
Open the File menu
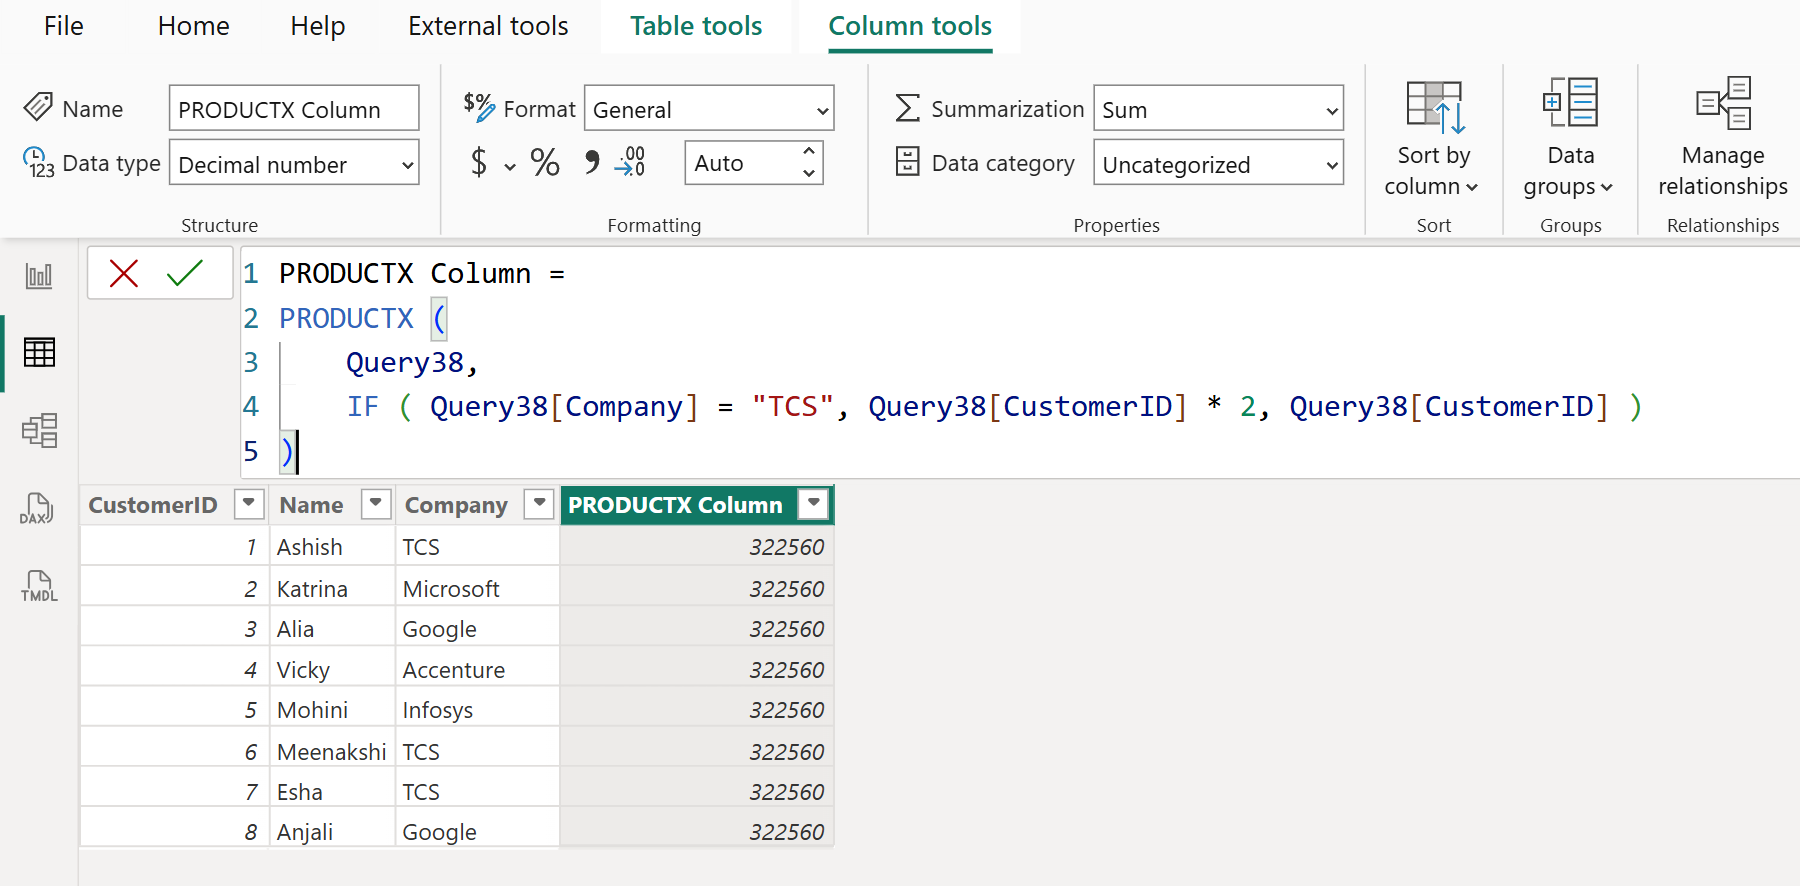[64, 26]
